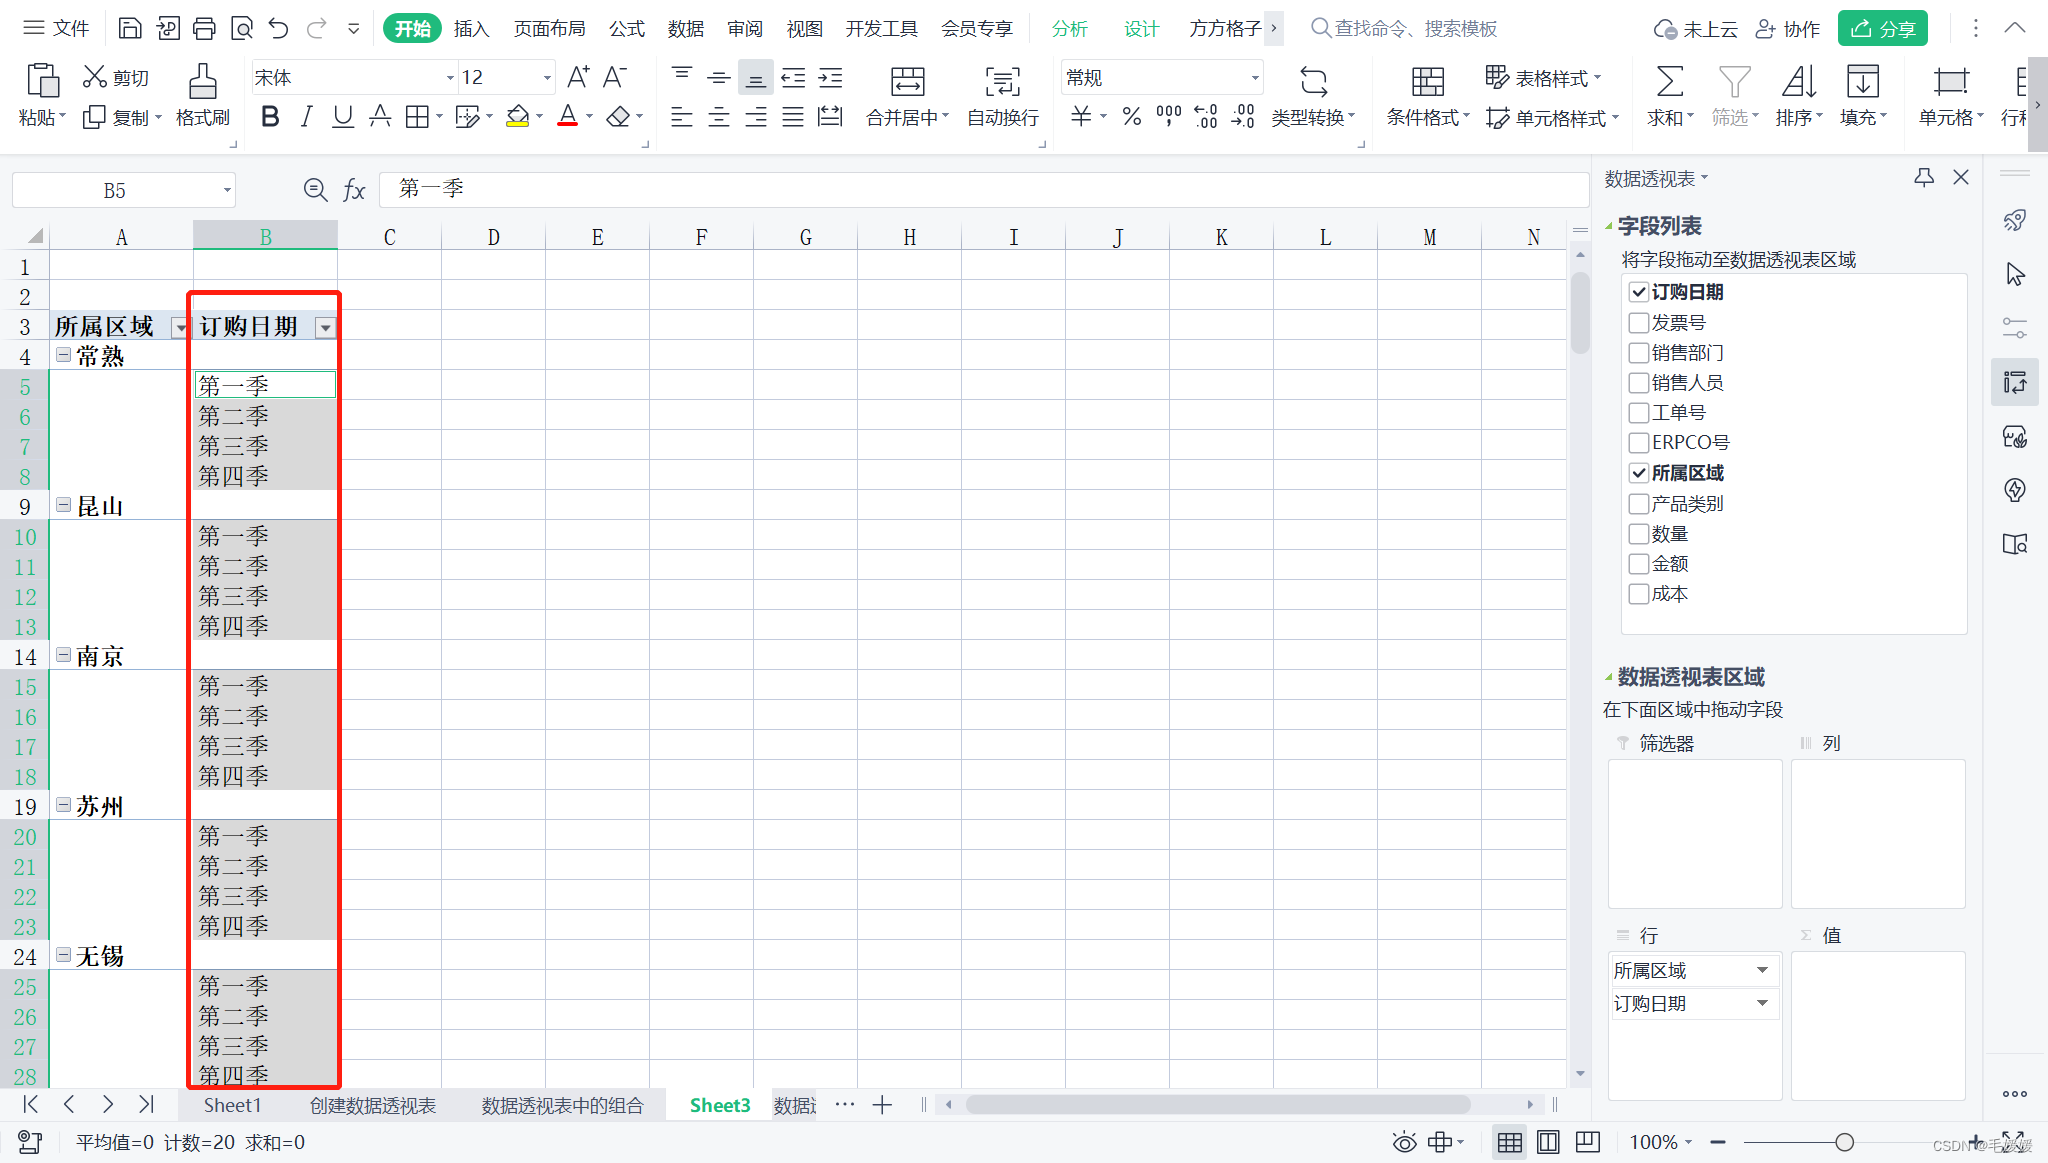The image size is (2048, 1163).
Task: Add a new sheet with the plus button
Action: [x=882, y=1105]
